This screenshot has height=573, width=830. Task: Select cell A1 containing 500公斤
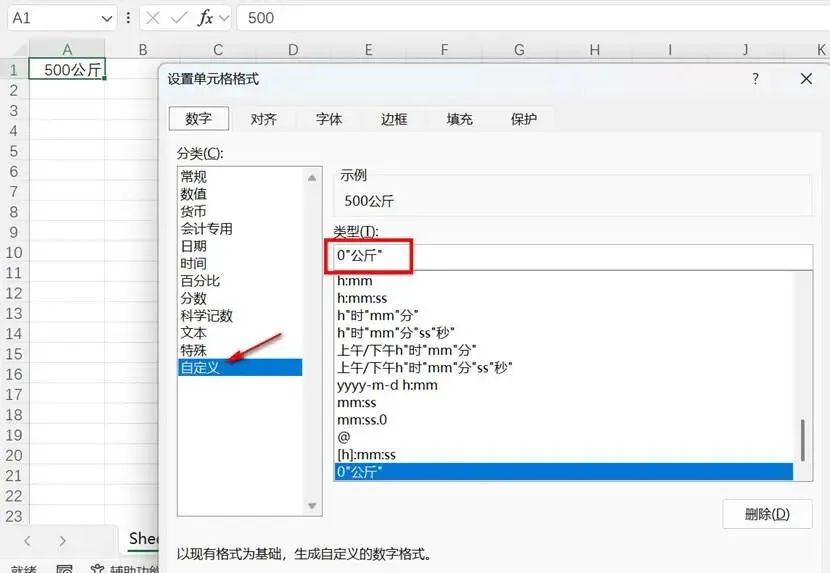coord(67,69)
